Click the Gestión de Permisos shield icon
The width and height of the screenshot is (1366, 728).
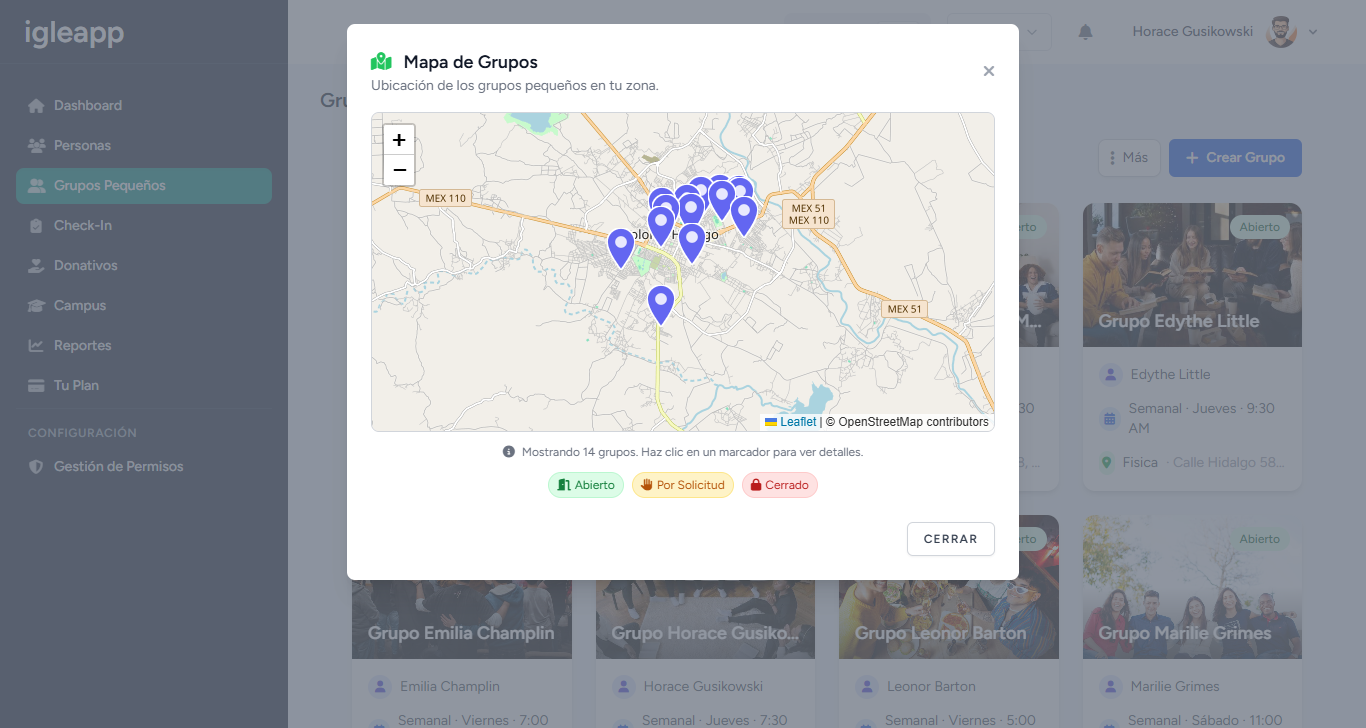click(x=36, y=466)
